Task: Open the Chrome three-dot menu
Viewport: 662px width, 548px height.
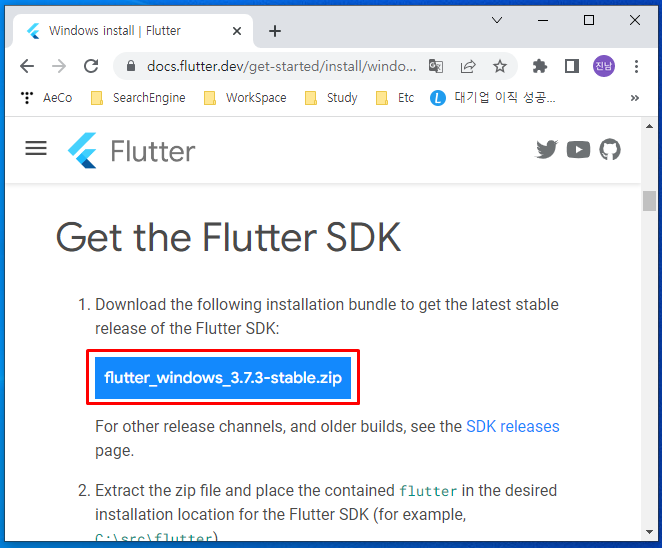Action: 636,66
